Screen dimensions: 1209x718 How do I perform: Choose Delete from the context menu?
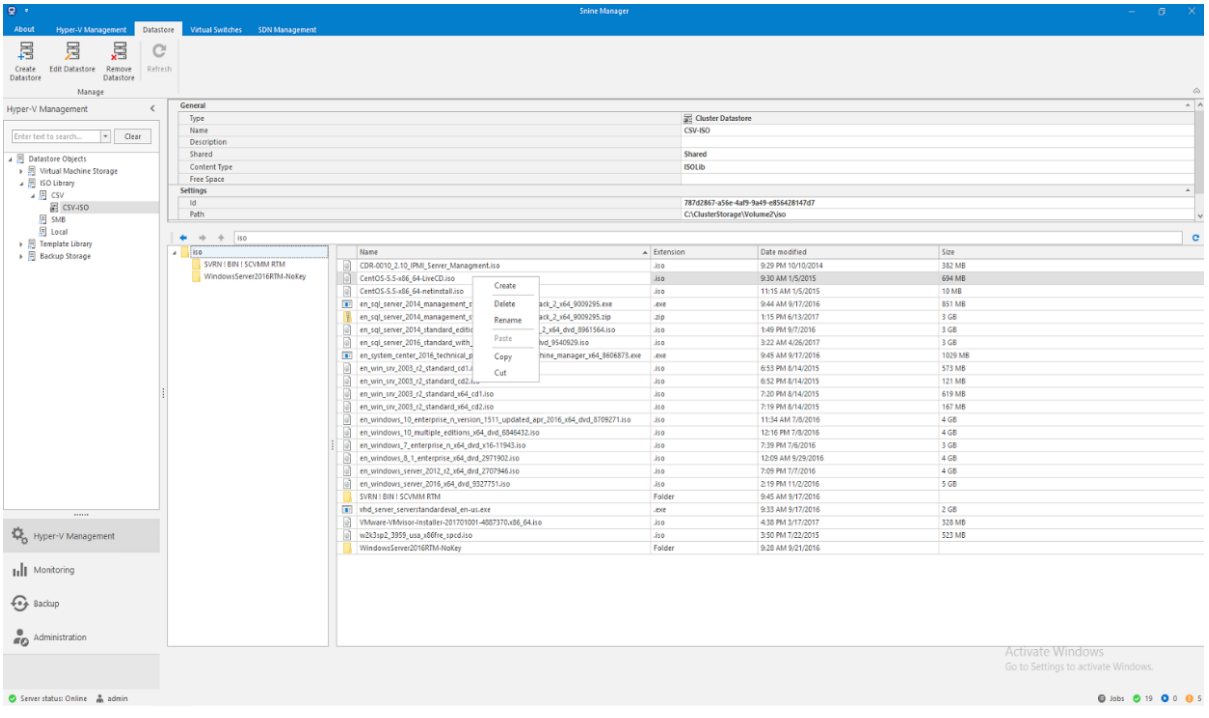(x=505, y=303)
